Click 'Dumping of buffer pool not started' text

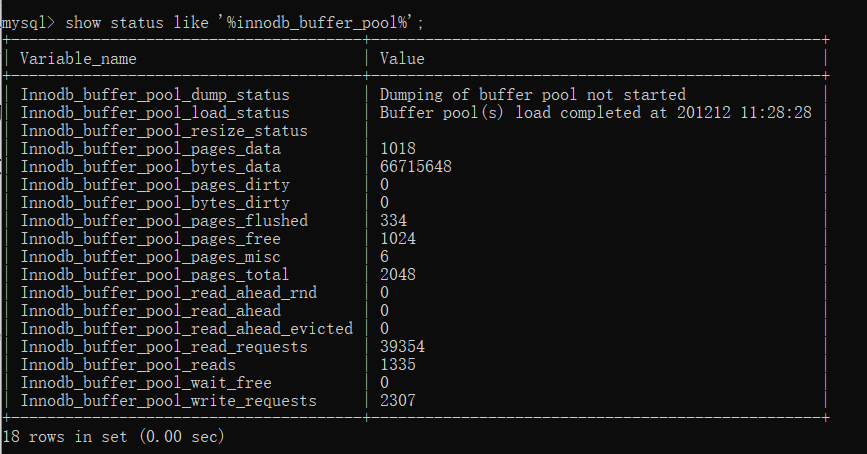tap(532, 95)
